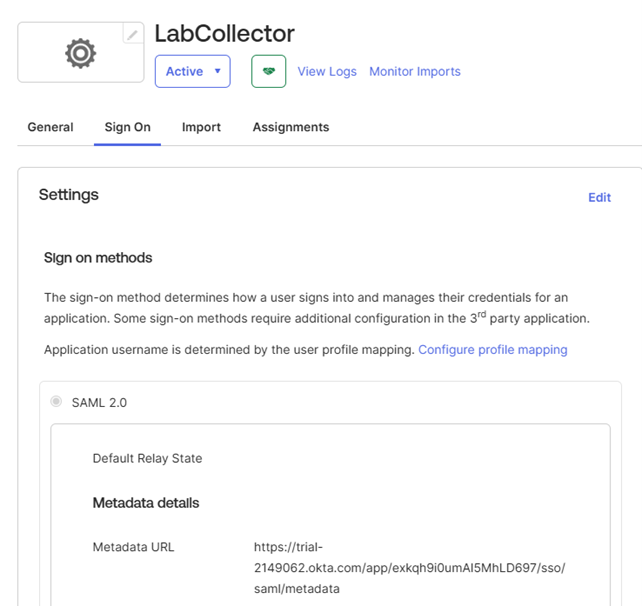This screenshot has height=606, width=642.
Task: Click the gear application logo
Action: pos(81,53)
